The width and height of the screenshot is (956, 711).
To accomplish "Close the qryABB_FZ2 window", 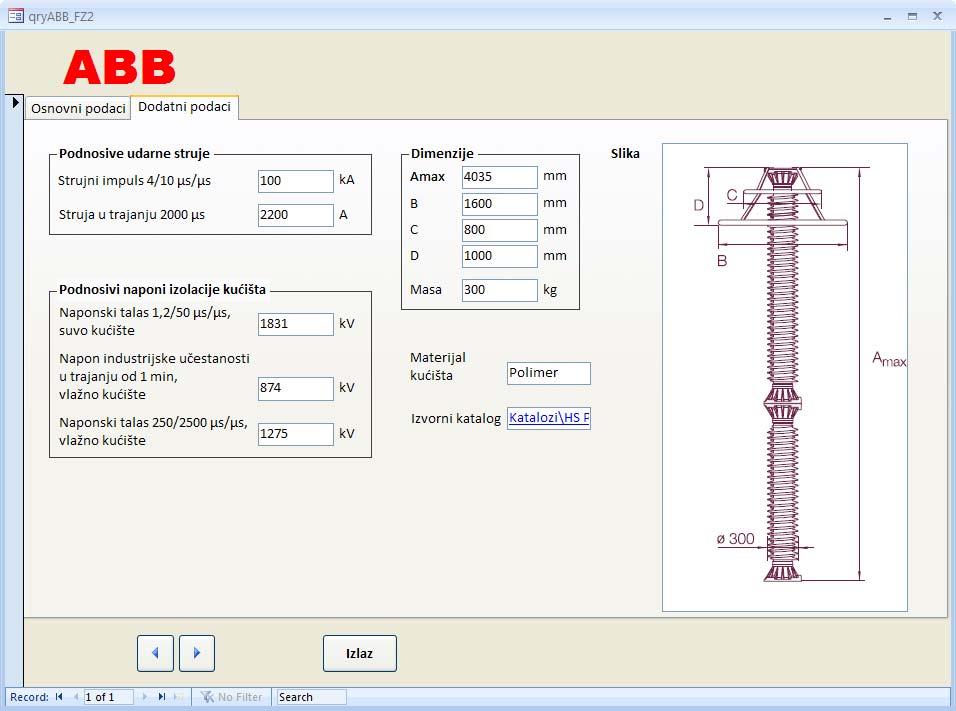I will click(938, 16).
